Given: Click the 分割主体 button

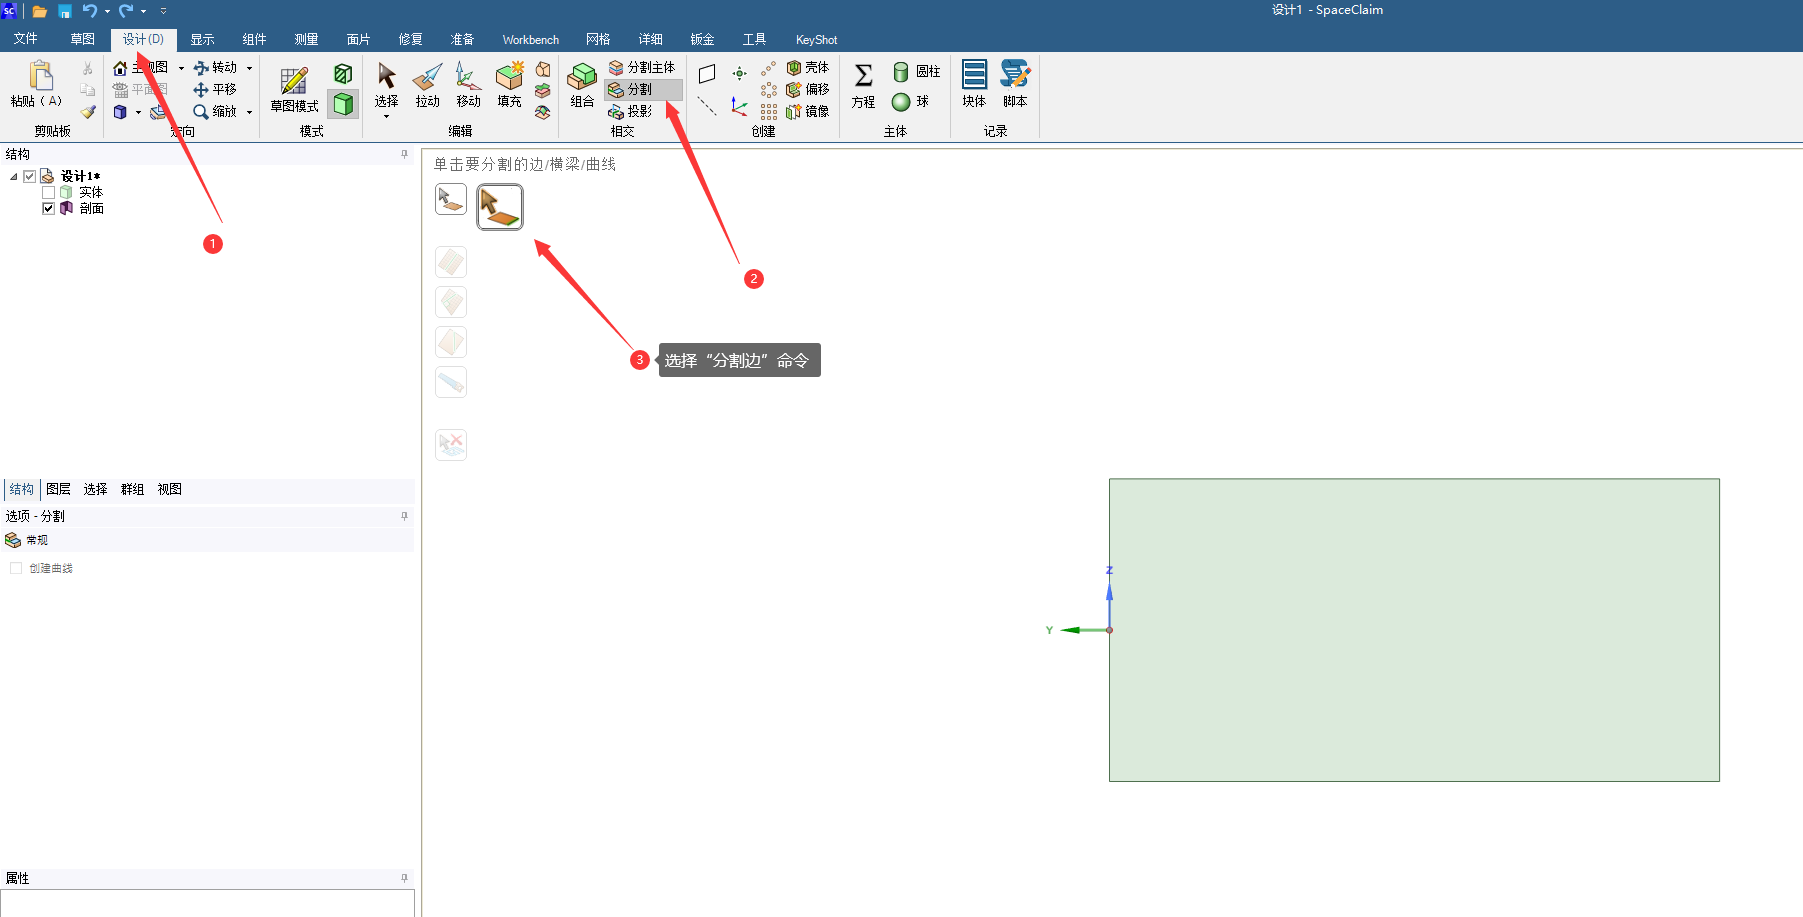Looking at the screenshot, I should click(643, 67).
